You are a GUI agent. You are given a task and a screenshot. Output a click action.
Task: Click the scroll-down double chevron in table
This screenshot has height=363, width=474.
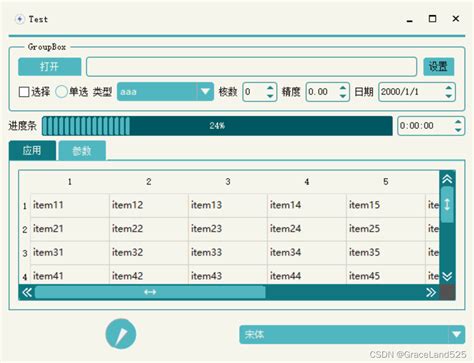click(447, 276)
